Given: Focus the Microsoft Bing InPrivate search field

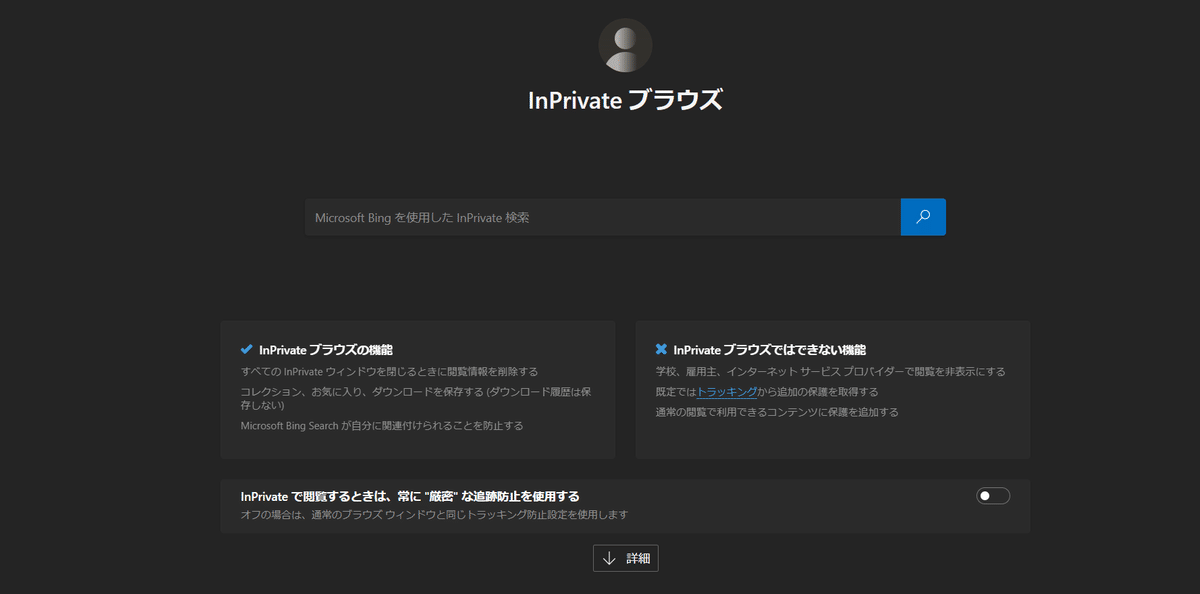Looking at the screenshot, I should (603, 217).
